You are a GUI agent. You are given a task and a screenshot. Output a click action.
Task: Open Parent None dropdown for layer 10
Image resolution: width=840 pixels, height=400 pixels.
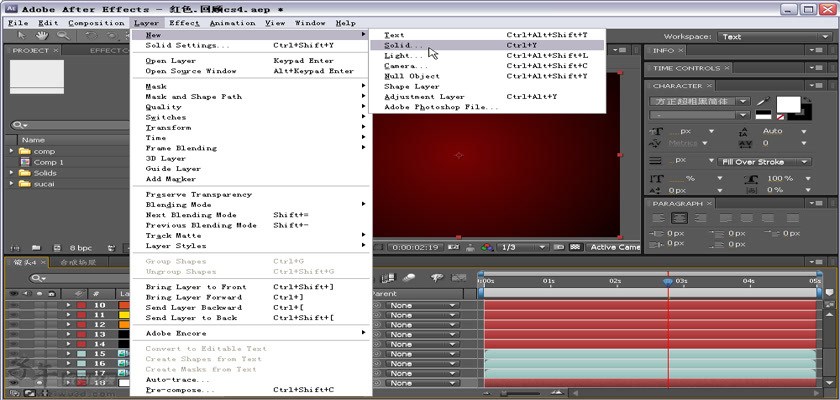[423, 306]
